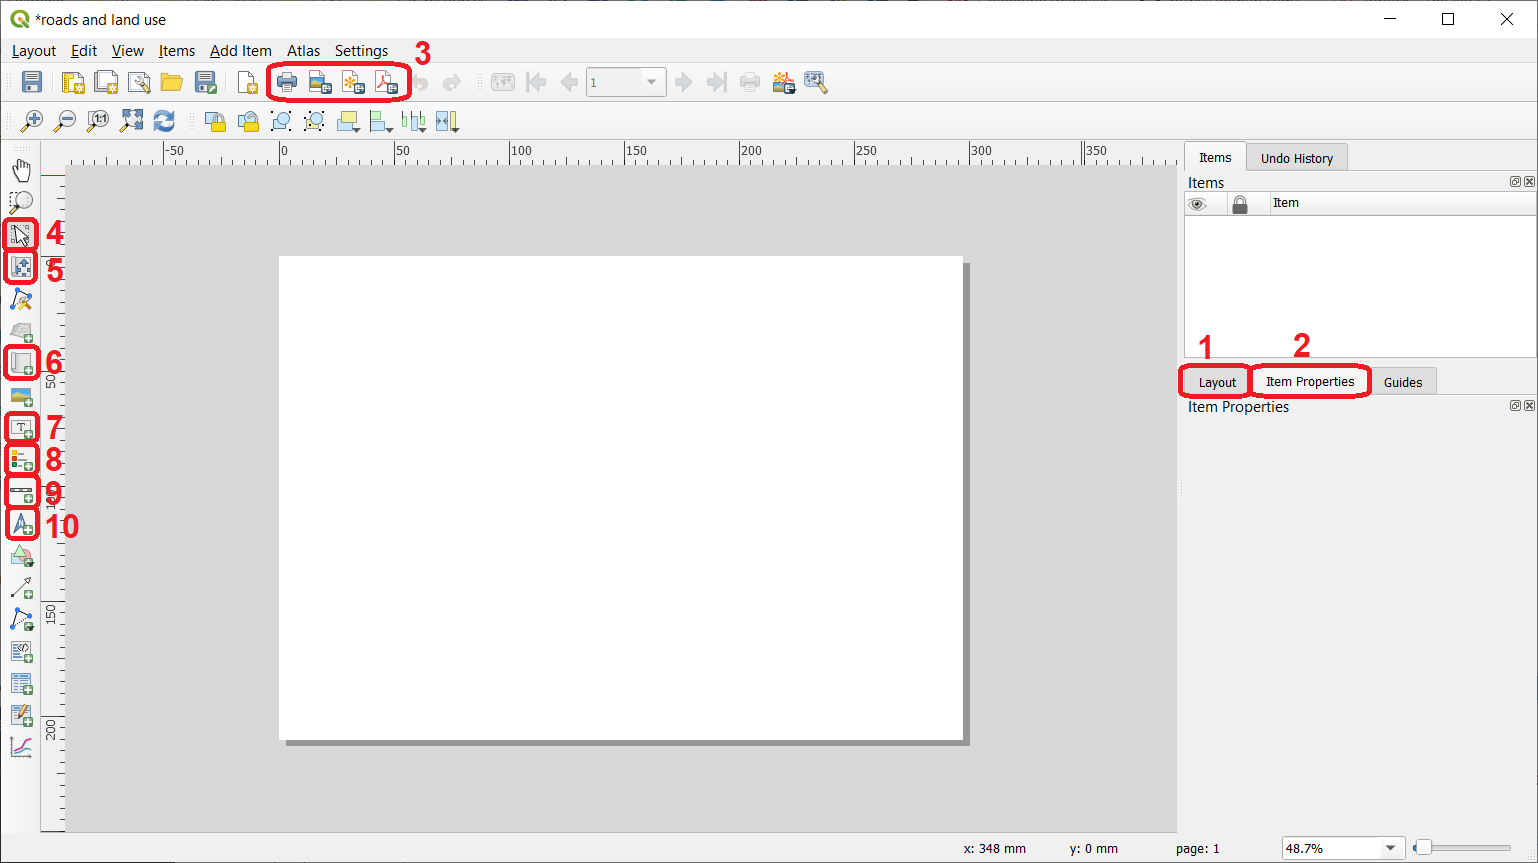Image resolution: width=1538 pixels, height=863 pixels.
Task: Unlock all items
Action: (x=248, y=121)
